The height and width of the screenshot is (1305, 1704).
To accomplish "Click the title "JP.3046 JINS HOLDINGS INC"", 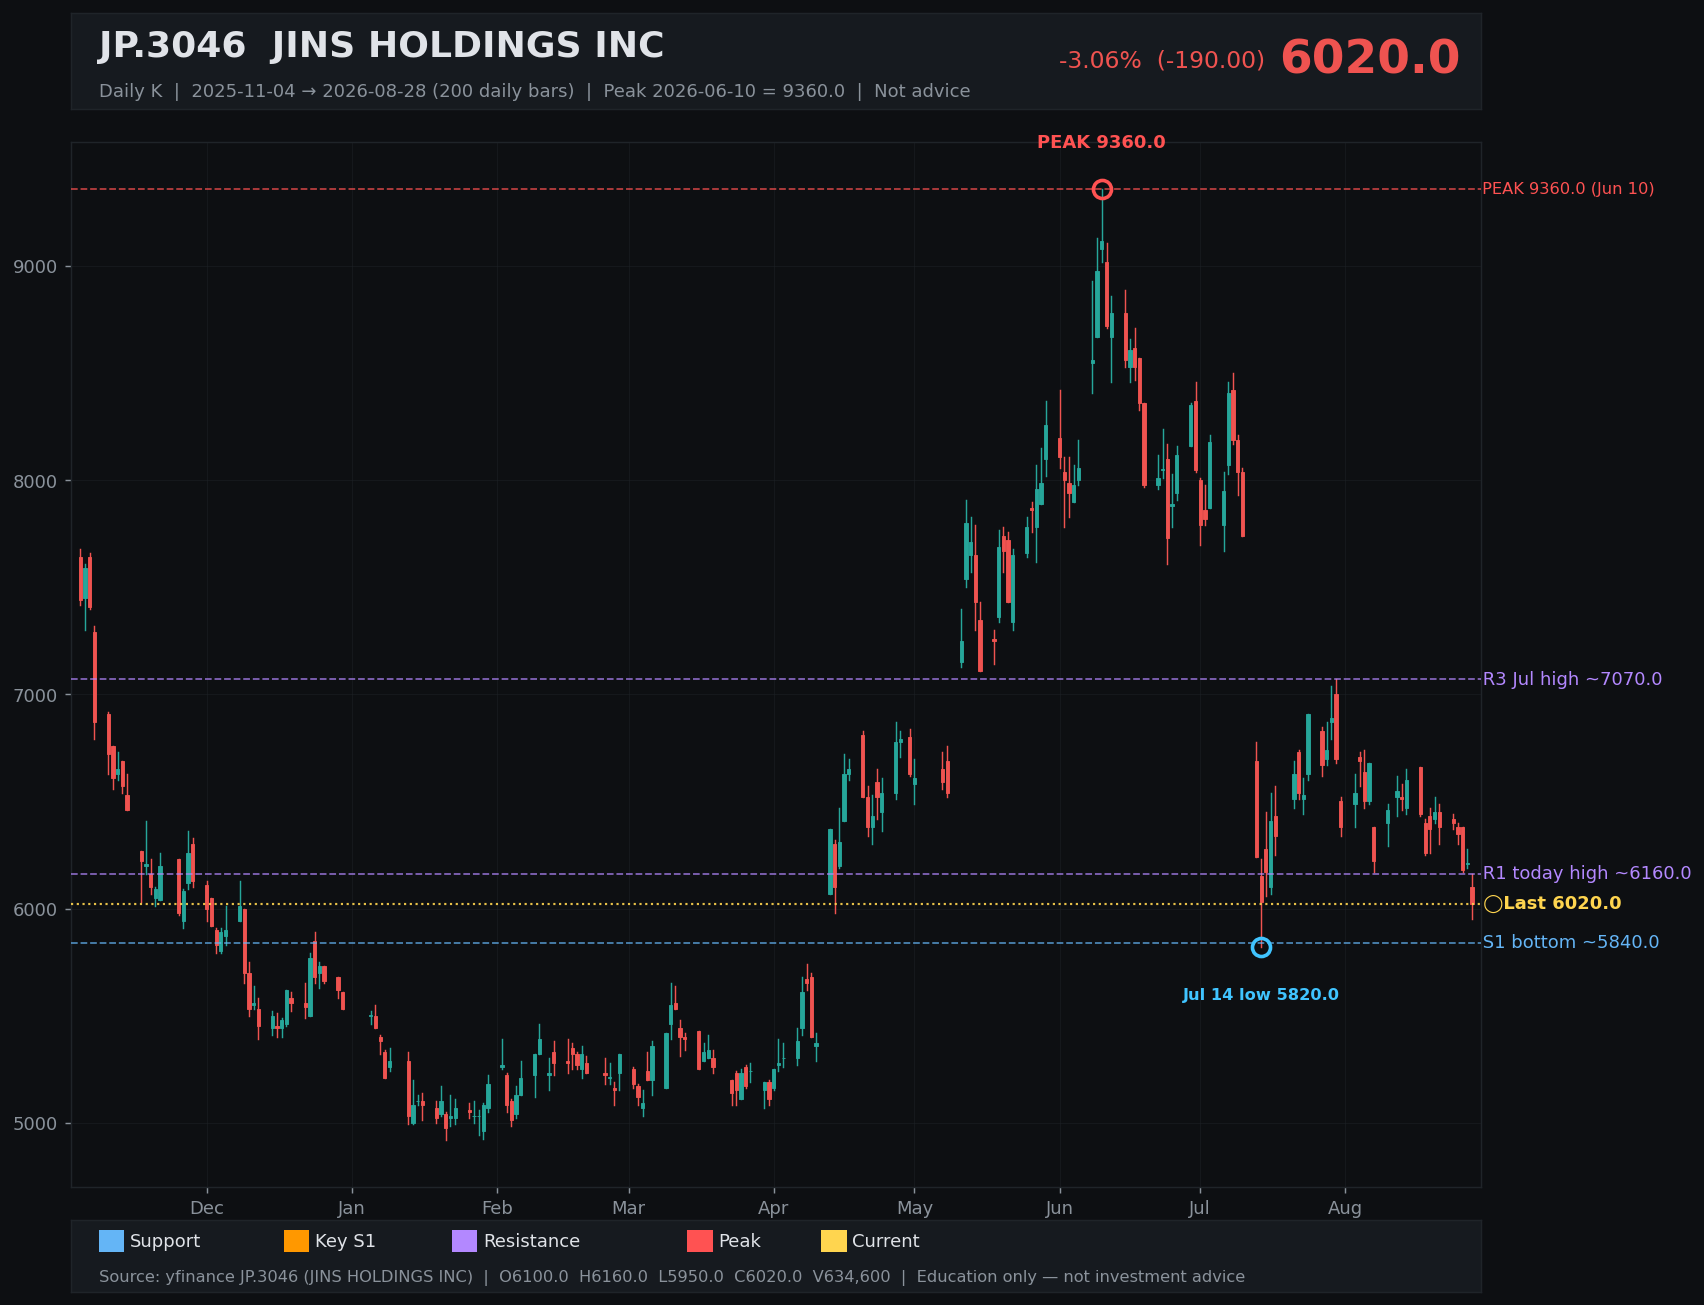I will coord(381,46).
